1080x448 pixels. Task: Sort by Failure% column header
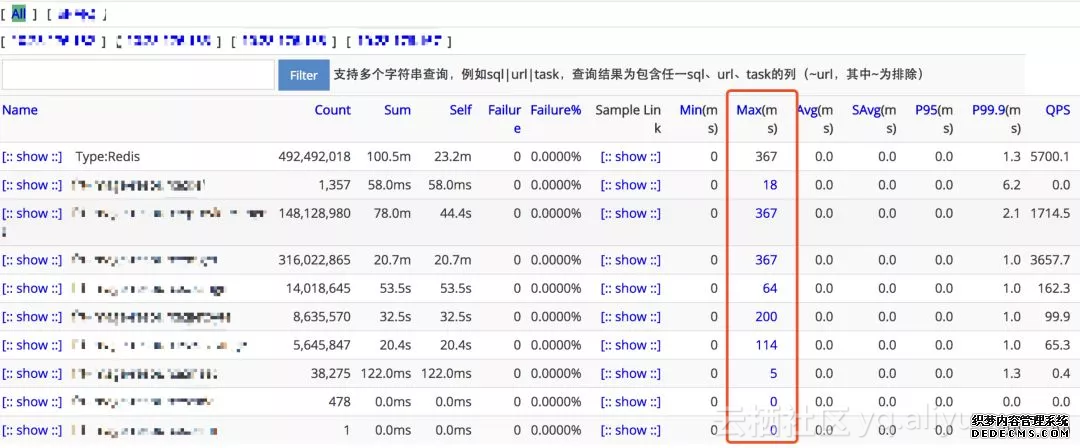(x=555, y=110)
